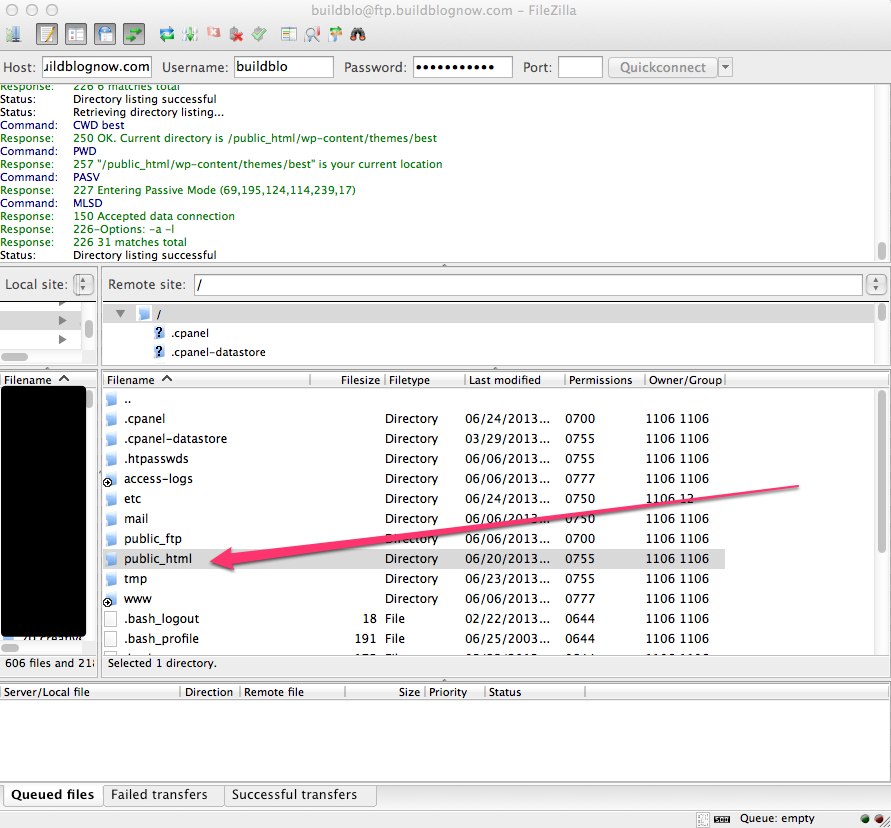Image resolution: width=891 pixels, height=828 pixels.
Task: Open the Remote site path dropdown
Action: (x=877, y=285)
